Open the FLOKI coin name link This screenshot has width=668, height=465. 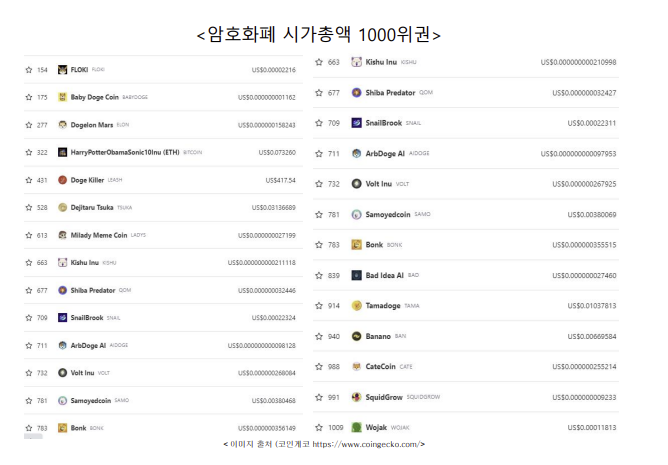pyautogui.click(x=79, y=70)
